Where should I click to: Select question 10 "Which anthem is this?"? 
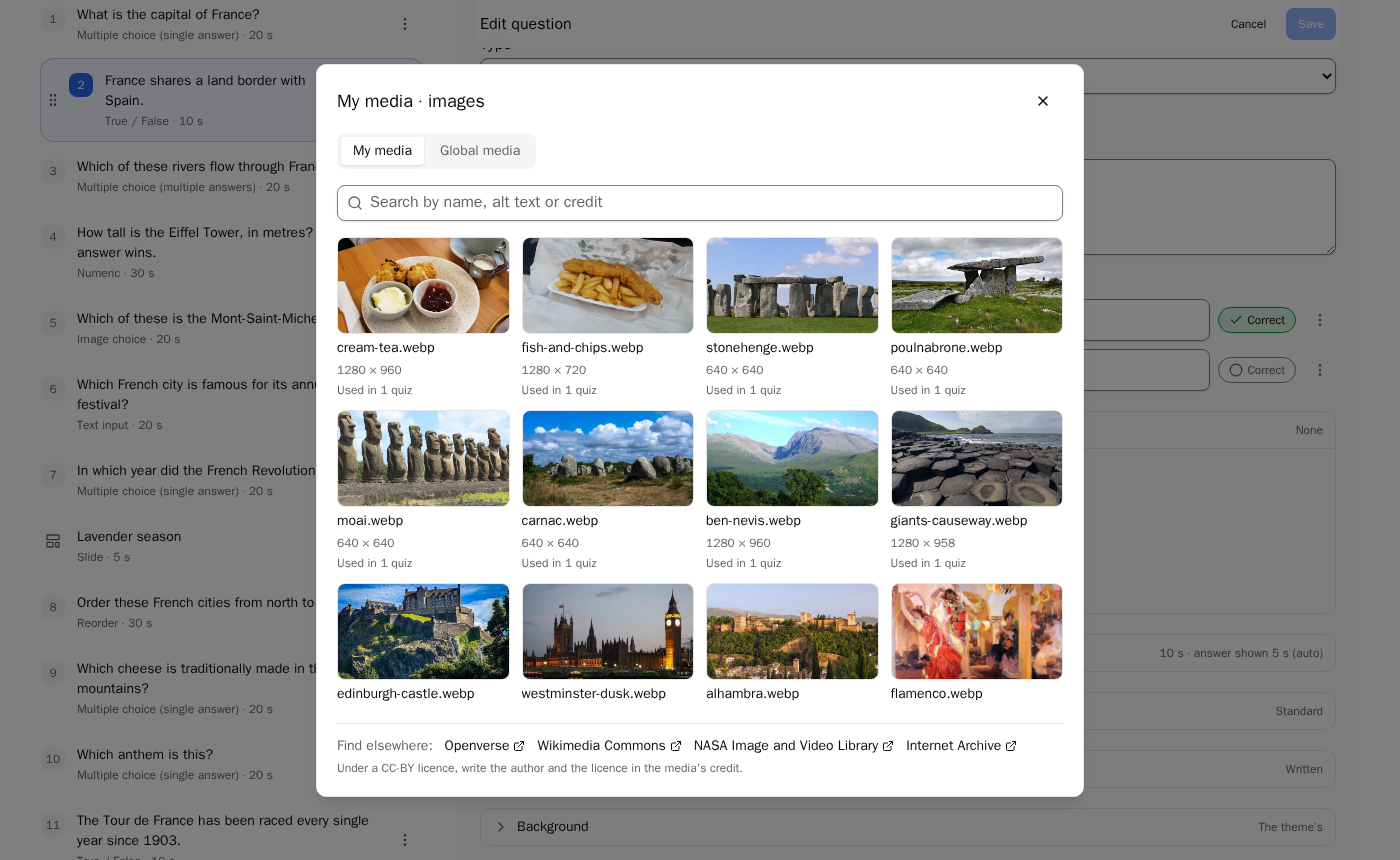coord(232,764)
